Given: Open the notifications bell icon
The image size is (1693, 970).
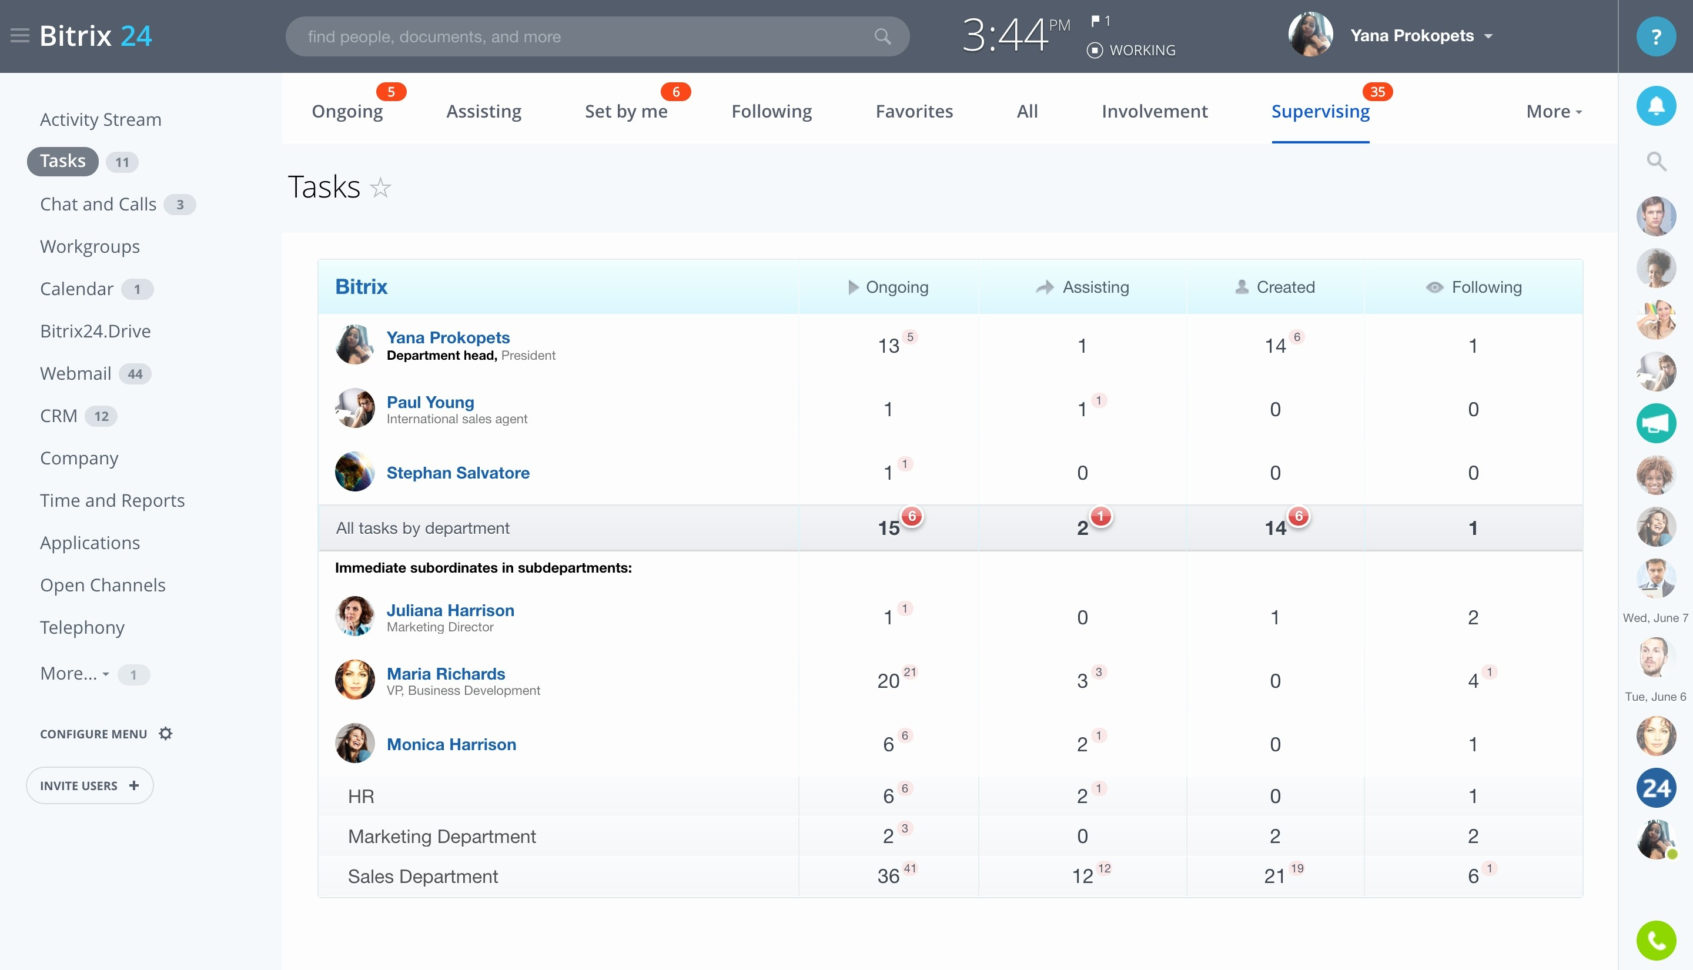Looking at the screenshot, I should click(x=1656, y=105).
